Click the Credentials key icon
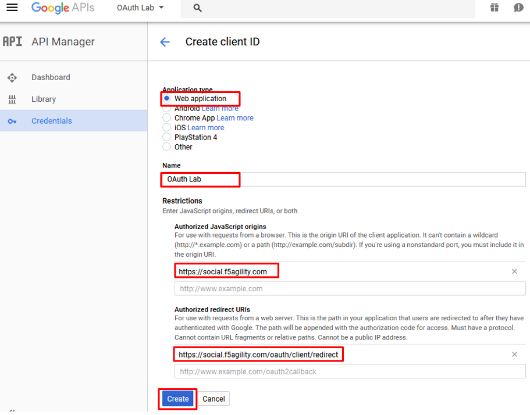The height and width of the screenshot is (415, 530). [12, 121]
